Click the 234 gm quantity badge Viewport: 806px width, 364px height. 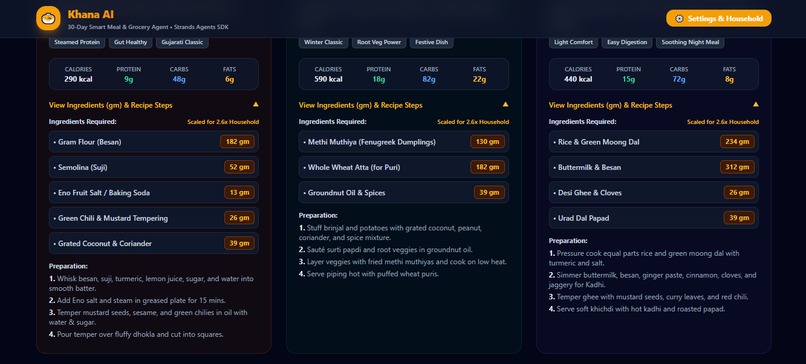(x=737, y=141)
